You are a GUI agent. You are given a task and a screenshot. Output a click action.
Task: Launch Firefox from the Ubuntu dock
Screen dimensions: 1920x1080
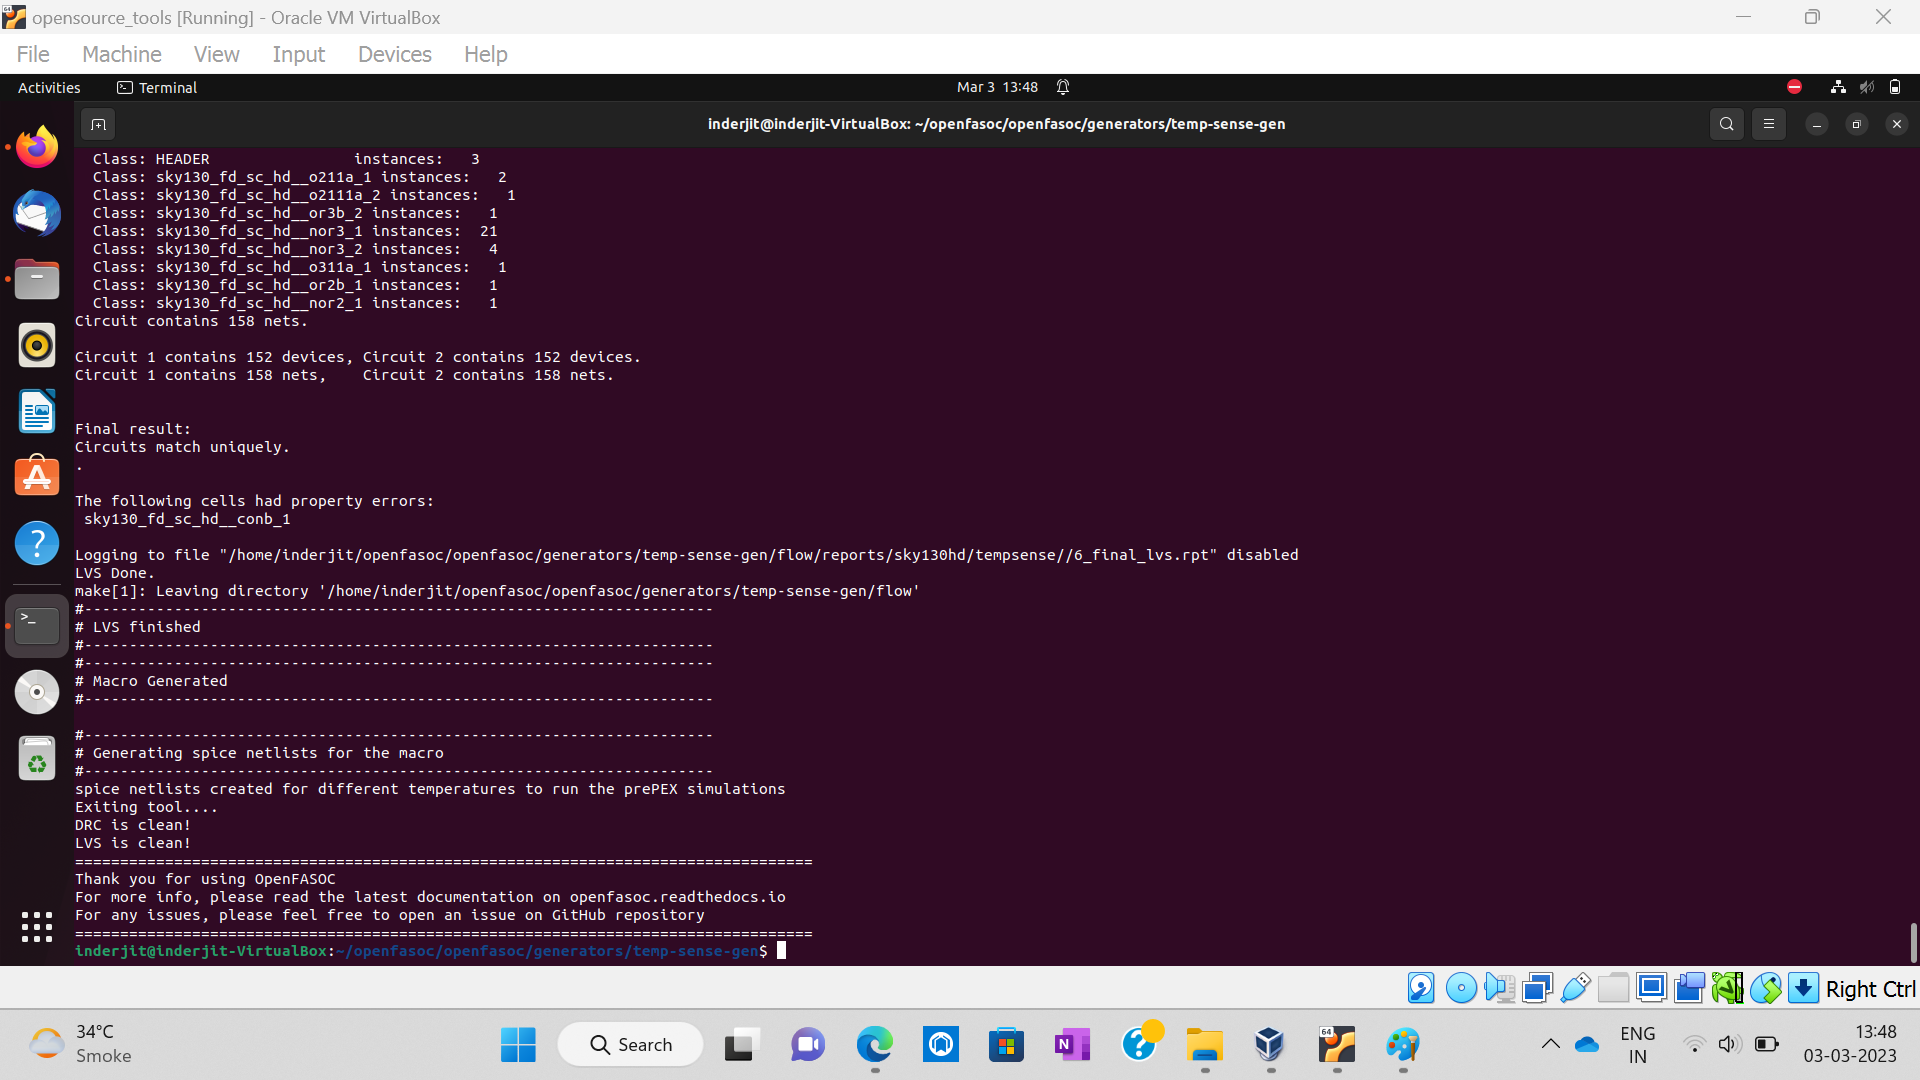(x=37, y=148)
